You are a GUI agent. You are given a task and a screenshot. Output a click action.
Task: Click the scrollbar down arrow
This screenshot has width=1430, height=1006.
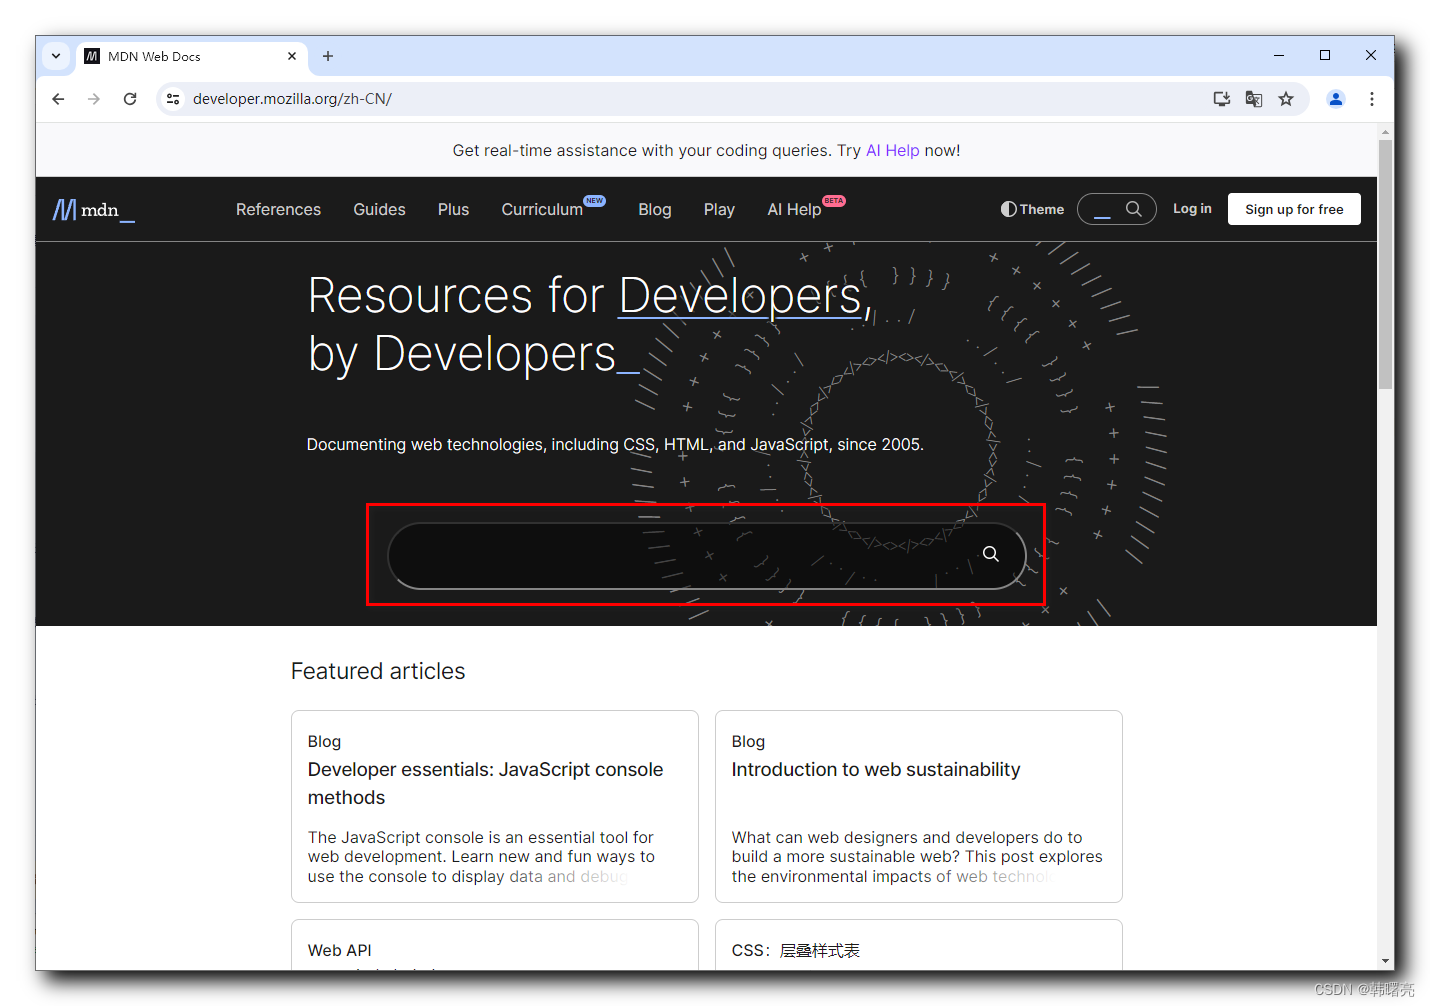[1385, 961]
